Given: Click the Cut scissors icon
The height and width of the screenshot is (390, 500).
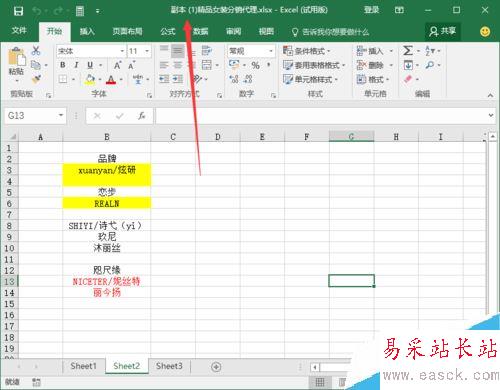Looking at the screenshot, I should point(36,51).
